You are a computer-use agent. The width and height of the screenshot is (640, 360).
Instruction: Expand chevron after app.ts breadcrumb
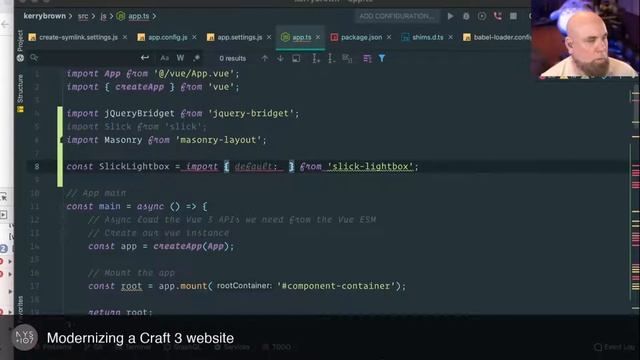[x=154, y=16]
